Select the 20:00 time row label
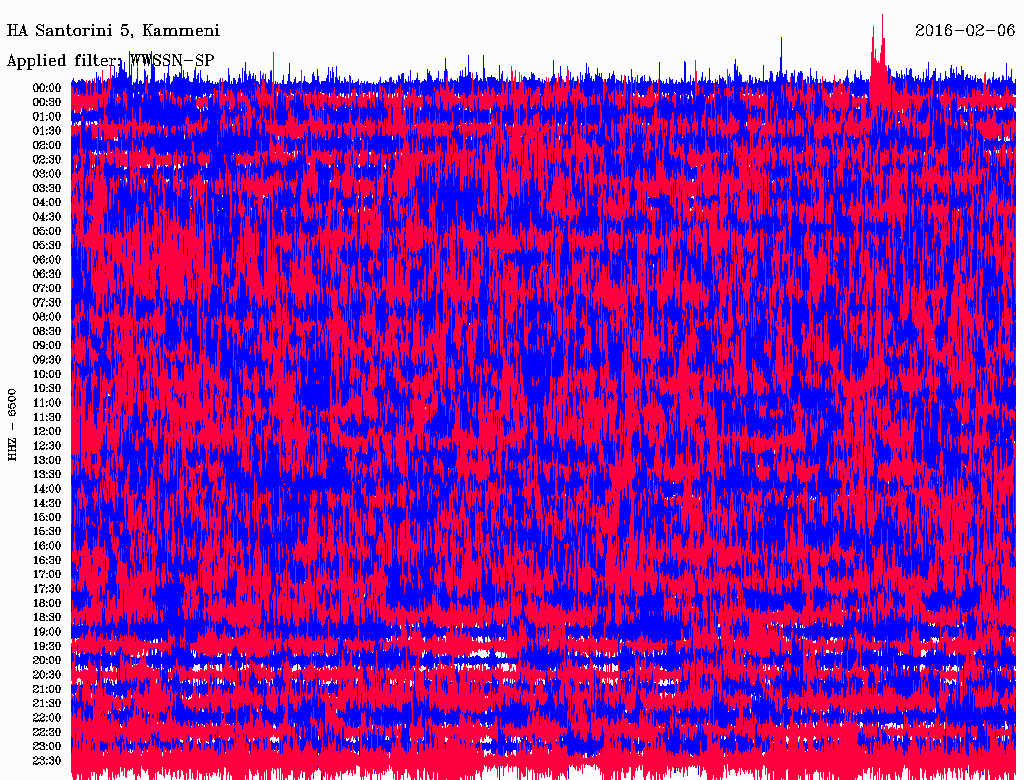The width and height of the screenshot is (1024, 780). tap(46, 660)
